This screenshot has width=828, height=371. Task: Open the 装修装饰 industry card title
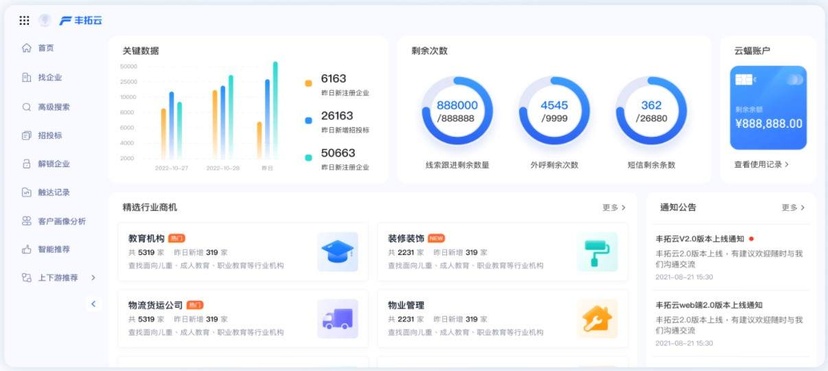pos(406,238)
